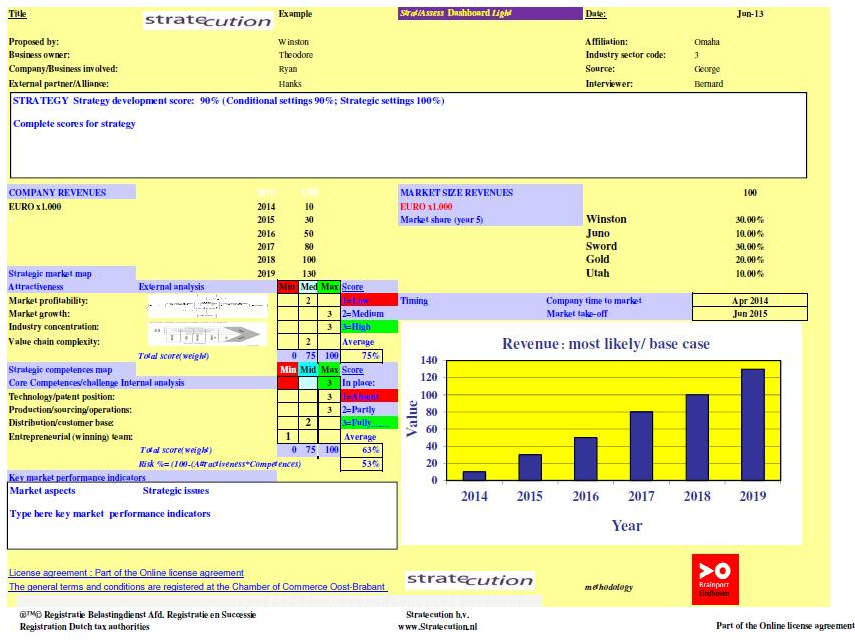Select the Market profitability diagram thumbnail

pyautogui.click(x=209, y=304)
